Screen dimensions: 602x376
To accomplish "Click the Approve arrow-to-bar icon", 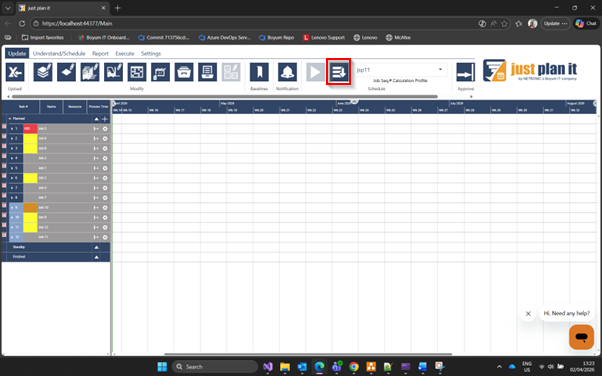I will point(466,72).
